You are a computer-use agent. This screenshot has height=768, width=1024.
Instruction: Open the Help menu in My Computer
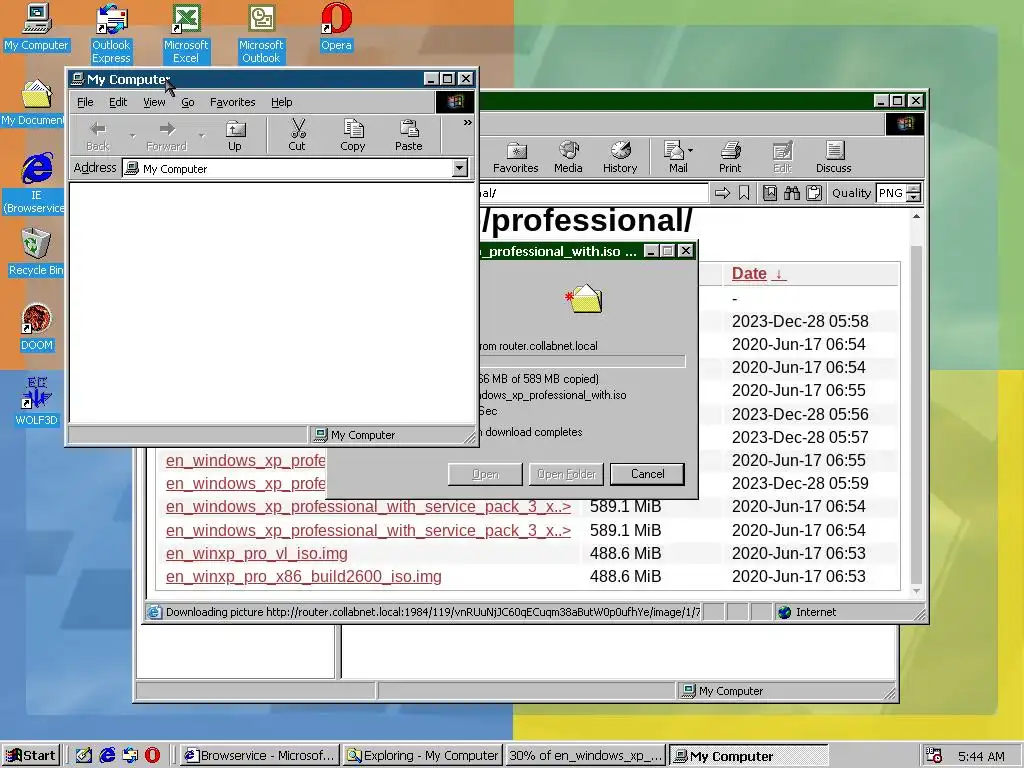click(282, 103)
